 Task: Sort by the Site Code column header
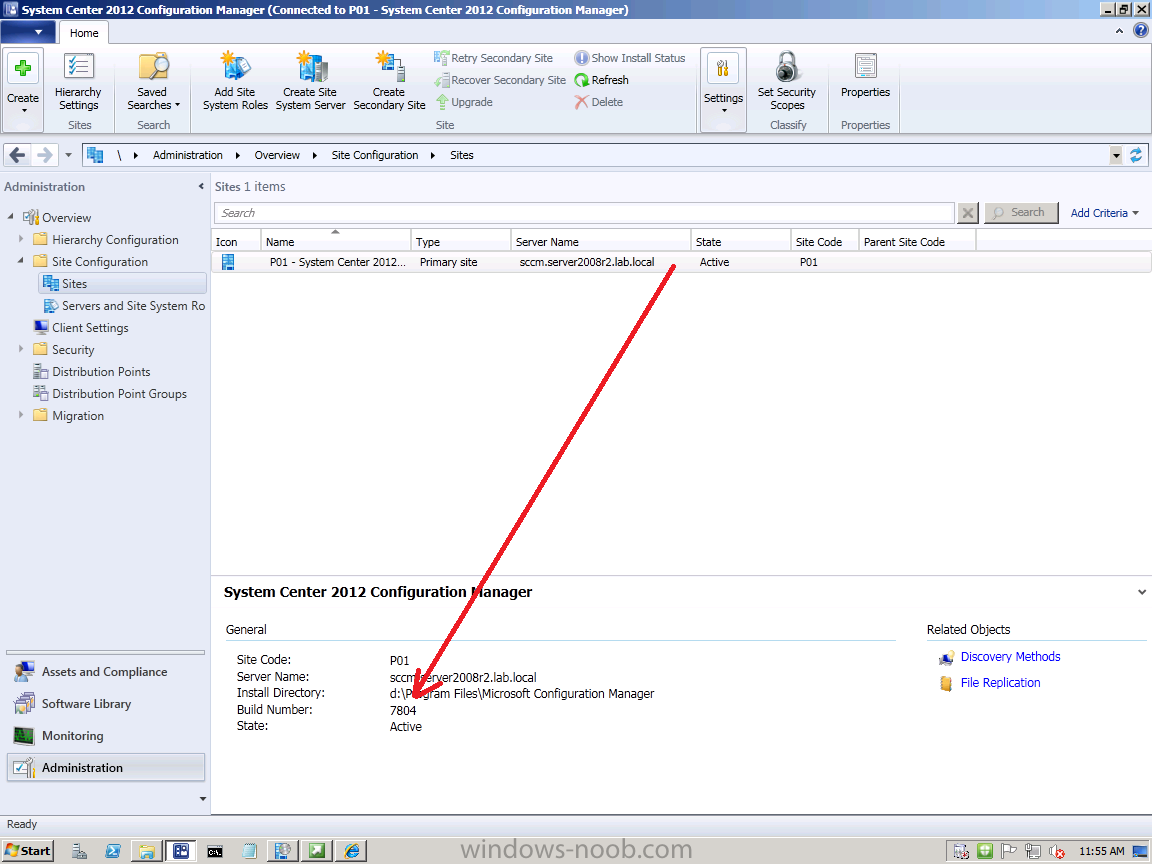point(824,241)
